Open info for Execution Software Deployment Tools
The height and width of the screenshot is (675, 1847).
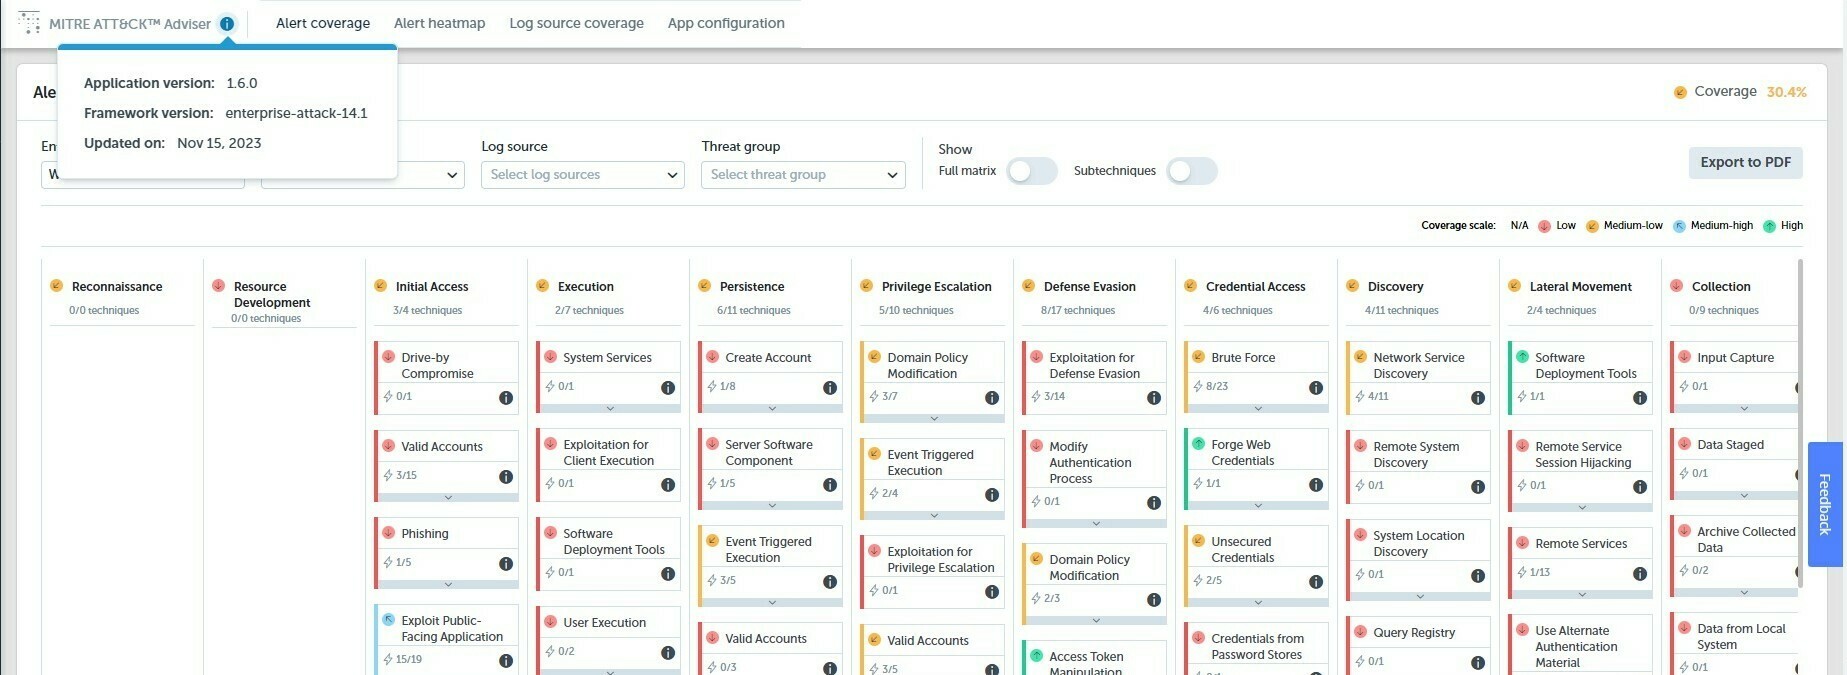668,574
